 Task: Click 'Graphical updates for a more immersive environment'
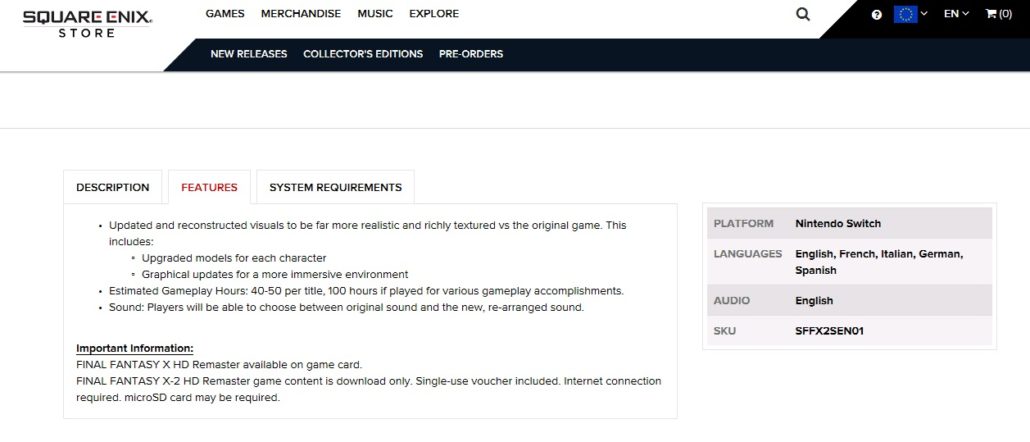click(x=275, y=275)
